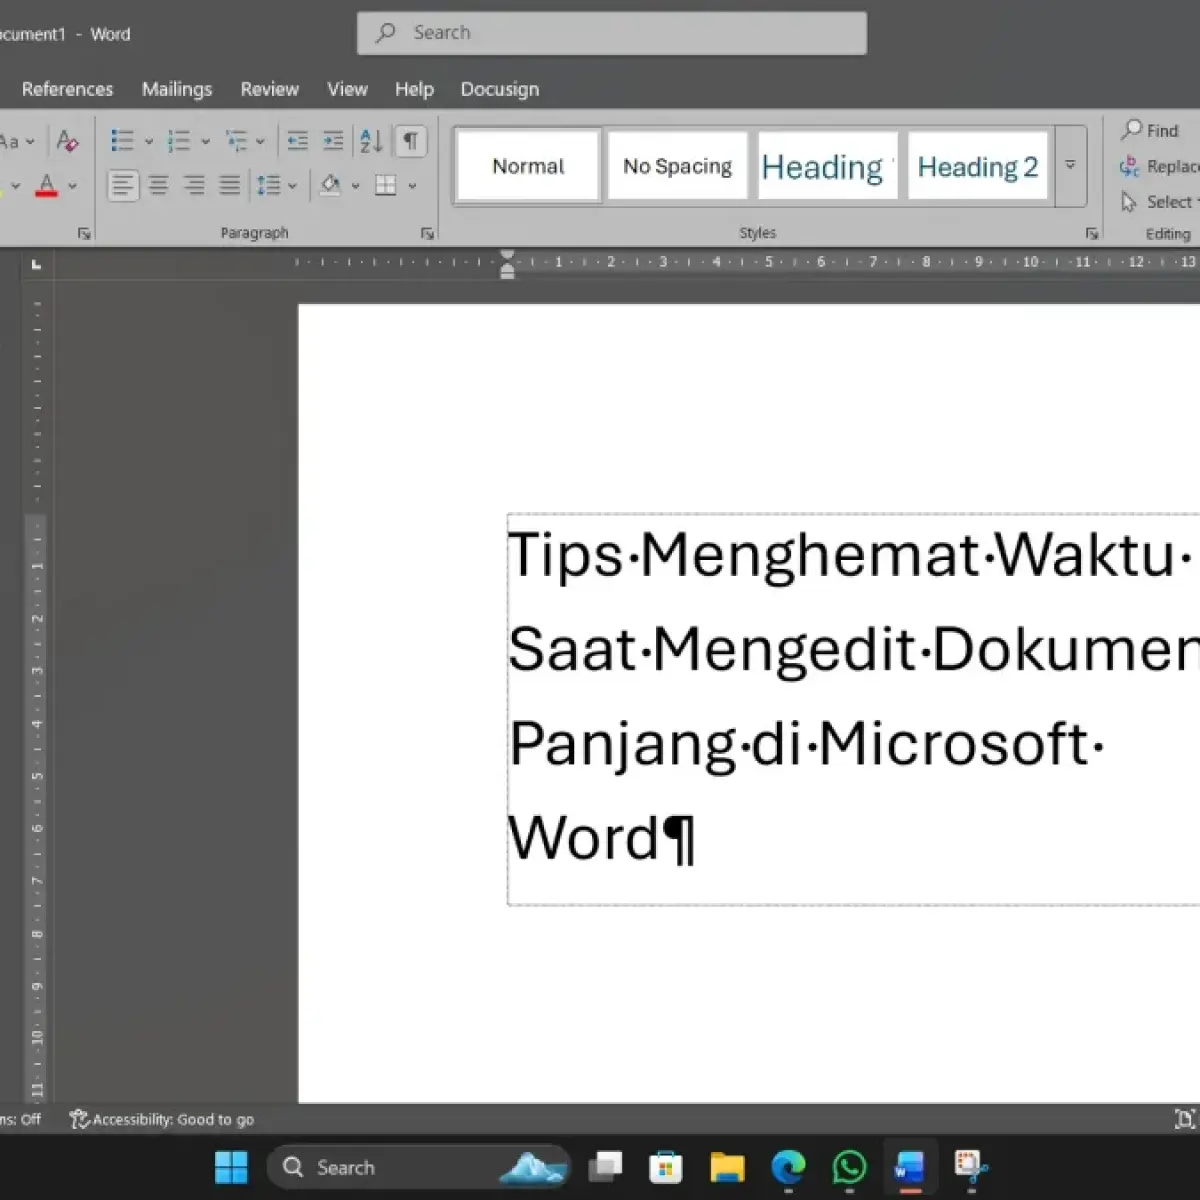The image size is (1200, 1200).
Task: Expand the line spacing dropdown arrow
Action: click(x=292, y=186)
